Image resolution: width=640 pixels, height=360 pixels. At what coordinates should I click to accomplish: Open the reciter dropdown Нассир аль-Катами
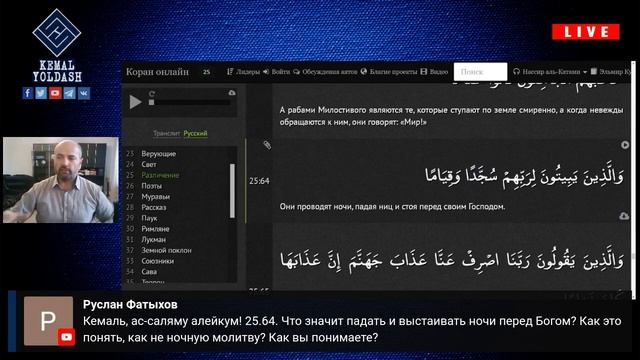[x=550, y=72]
